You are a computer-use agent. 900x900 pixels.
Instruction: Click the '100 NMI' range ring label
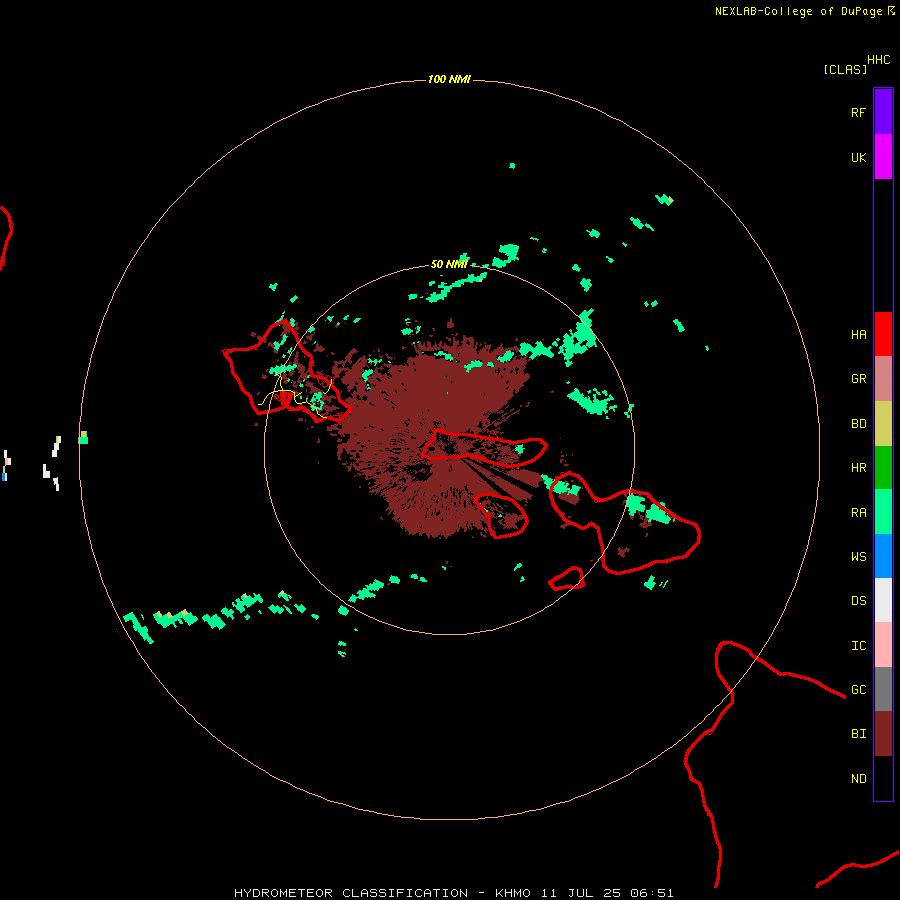point(449,79)
